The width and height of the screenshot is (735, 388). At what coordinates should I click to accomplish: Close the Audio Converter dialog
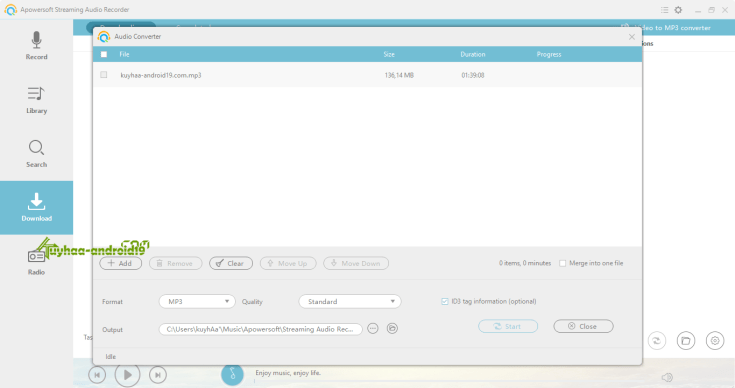[632, 37]
